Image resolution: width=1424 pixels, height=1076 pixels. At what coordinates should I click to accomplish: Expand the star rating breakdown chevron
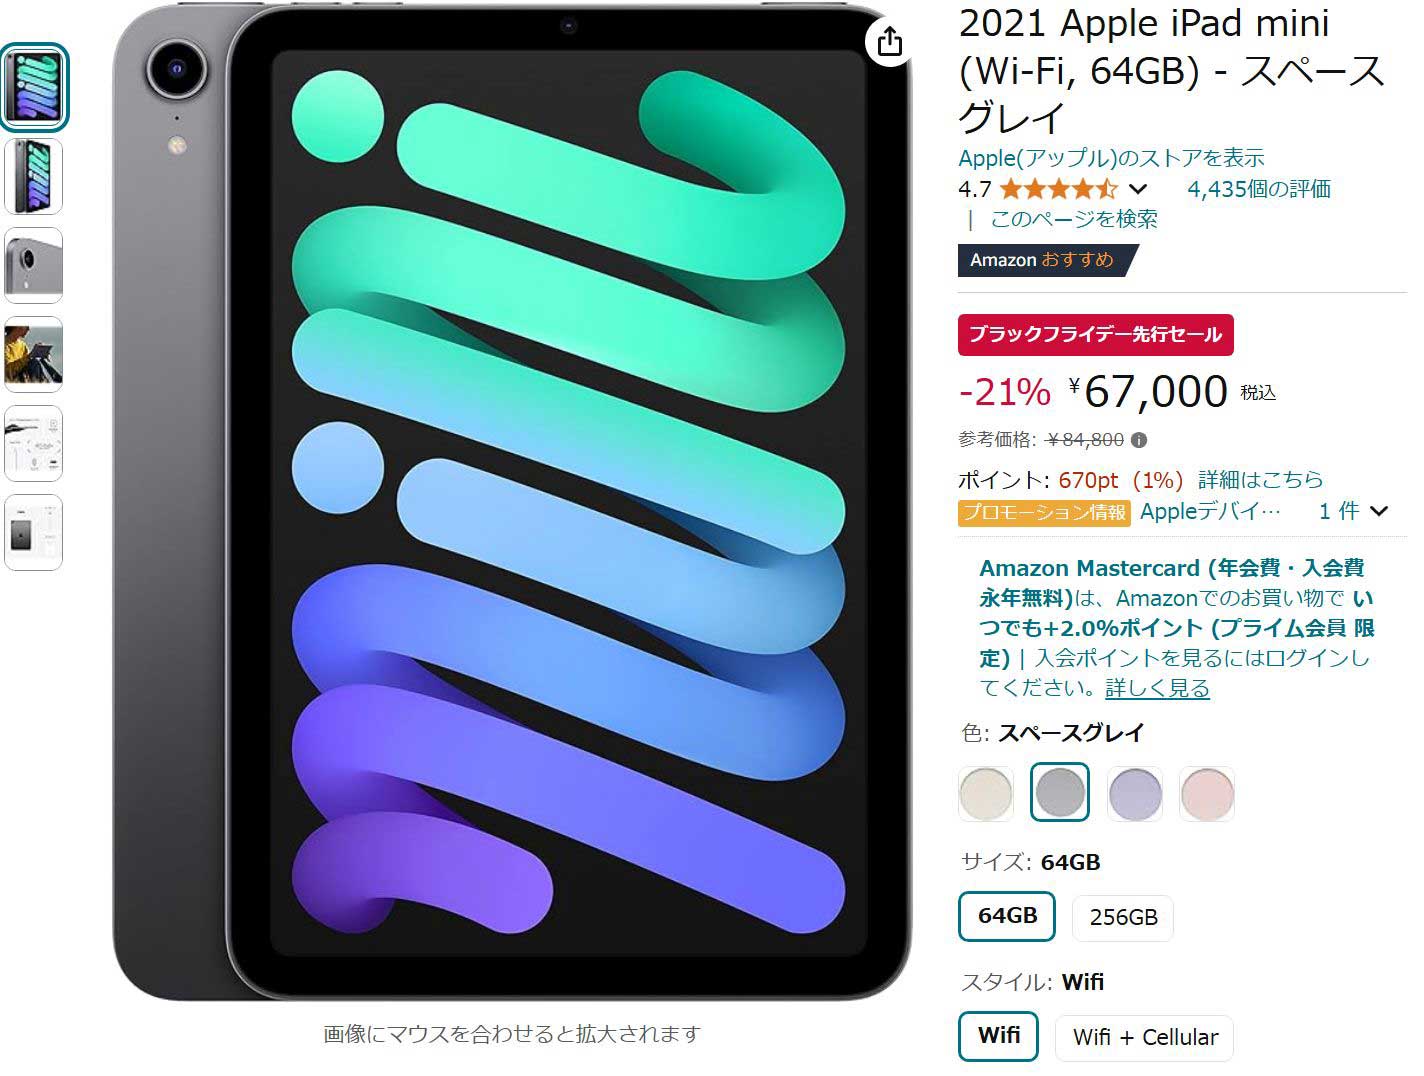[1137, 188]
